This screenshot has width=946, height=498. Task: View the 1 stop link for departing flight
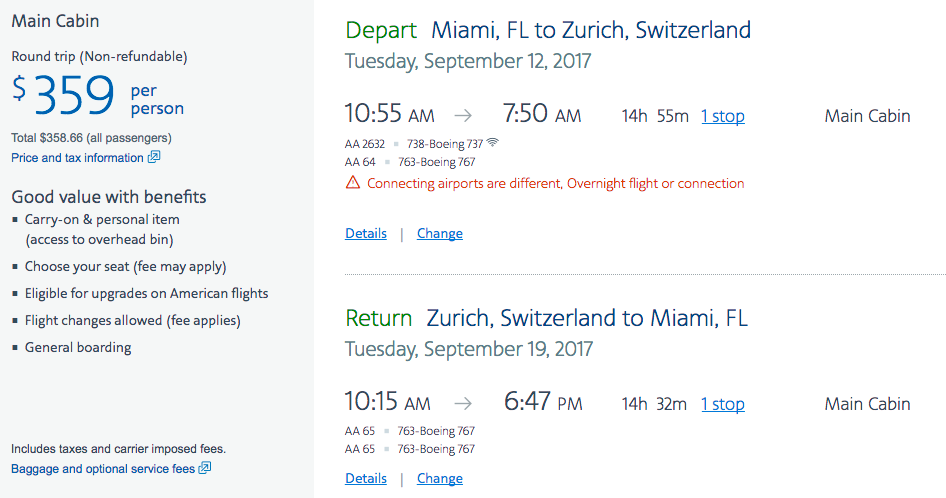[x=723, y=116]
